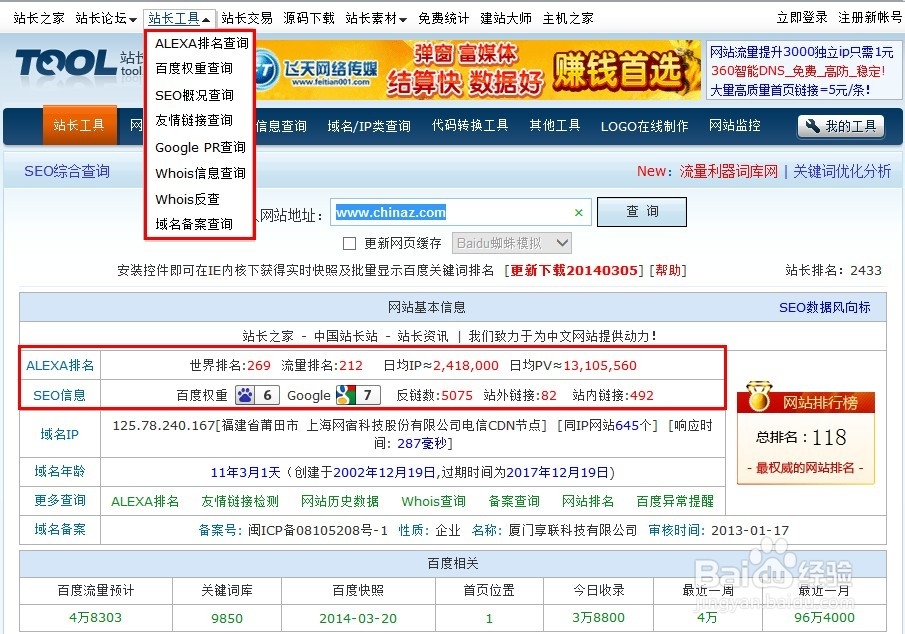This screenshot has height=634, width=905.
Task: Open the Baidu蜘蛛模拟 dropdown
Action: coord(512,243)
